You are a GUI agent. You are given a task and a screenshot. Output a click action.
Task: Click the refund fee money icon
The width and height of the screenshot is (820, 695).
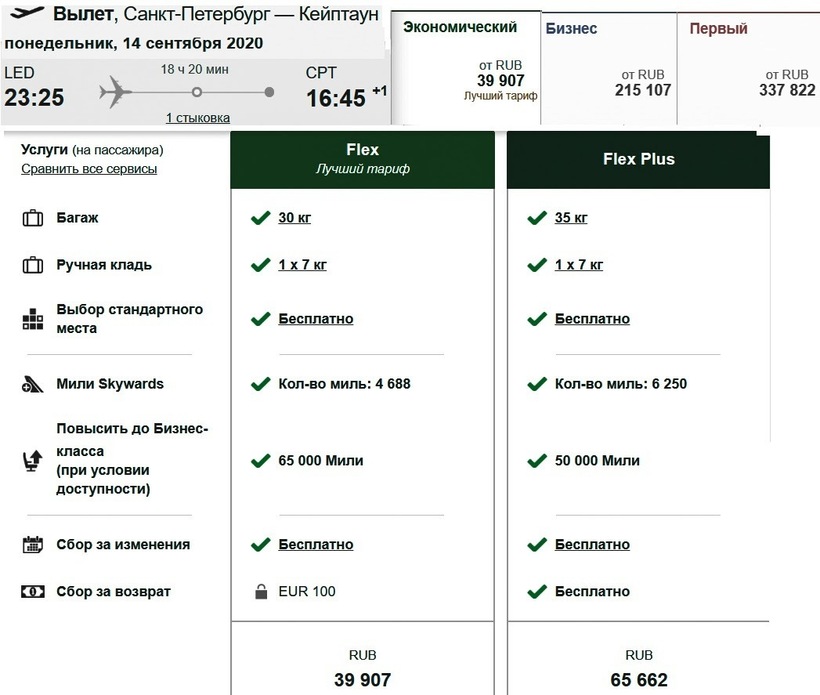coord(33,592)
